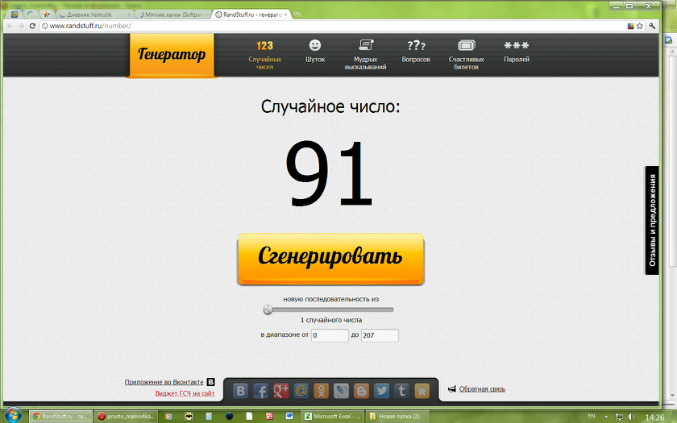This screenshot has width=677, height=423.
Task: Share via the Tumblr icon
Action: tap(403, 390)
